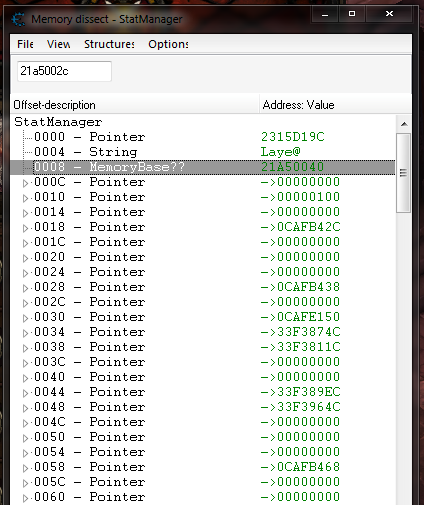Select the 0000 Pointer entry
The image size is (424, 505).
point(90,137)
